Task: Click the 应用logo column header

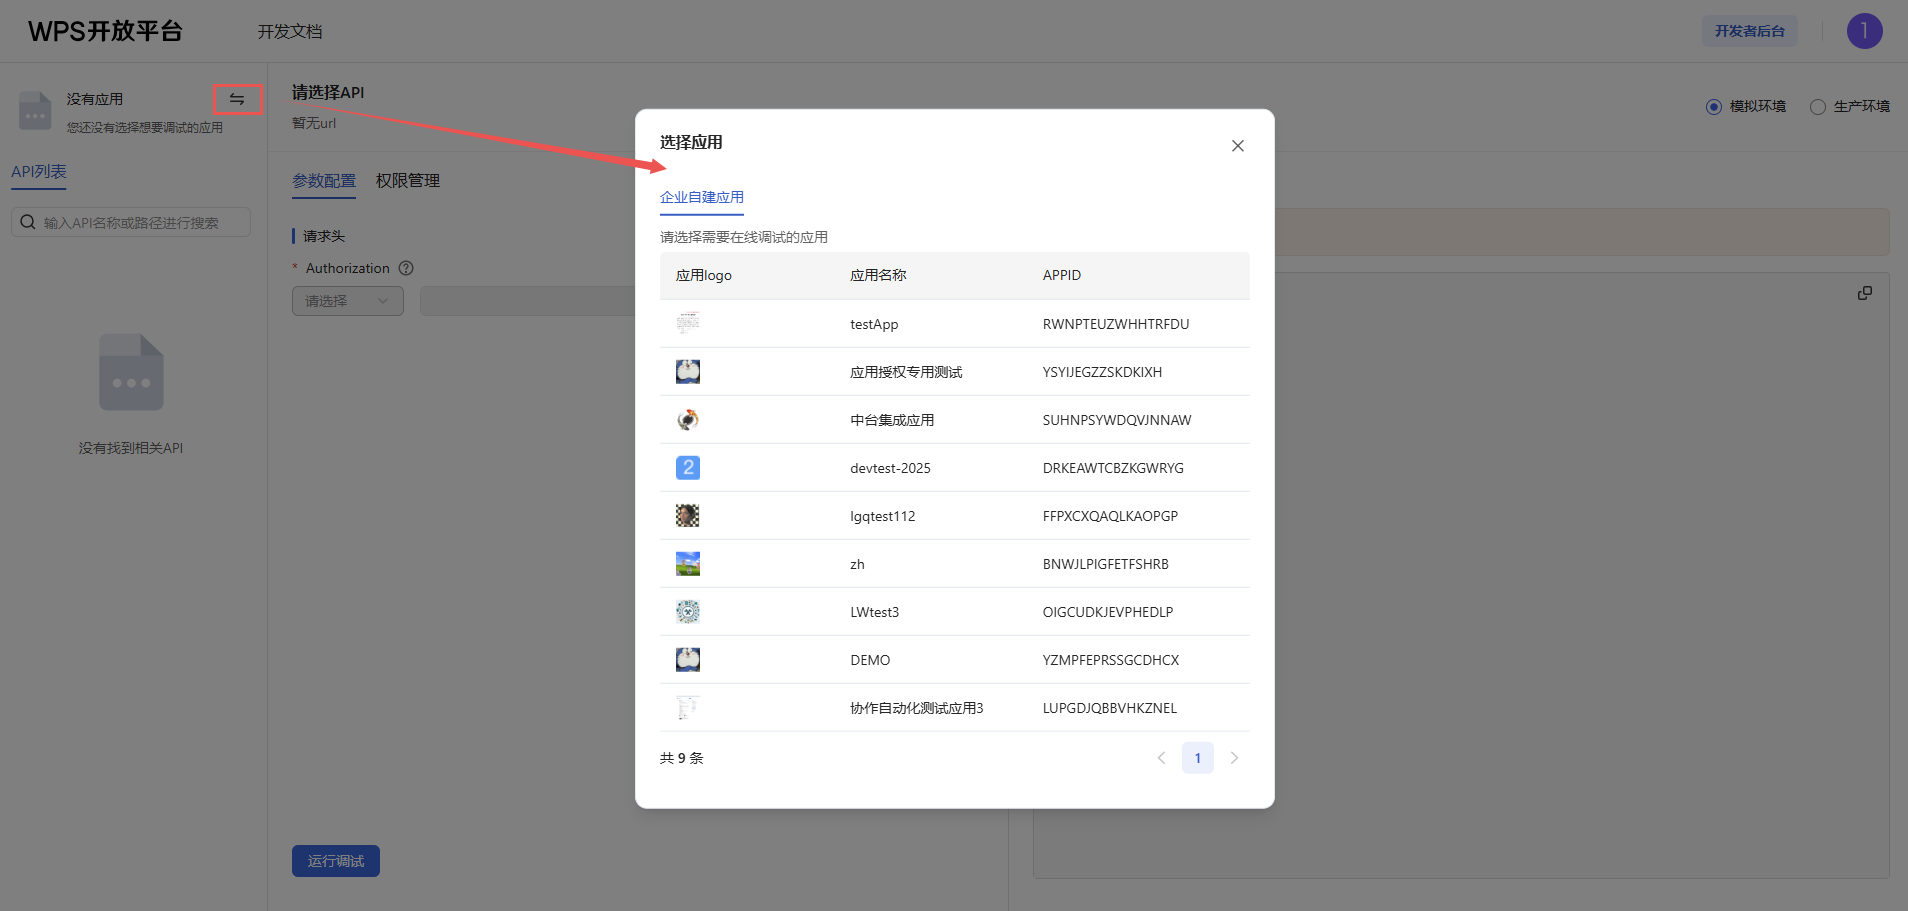Action: click(x=704, y=275)
